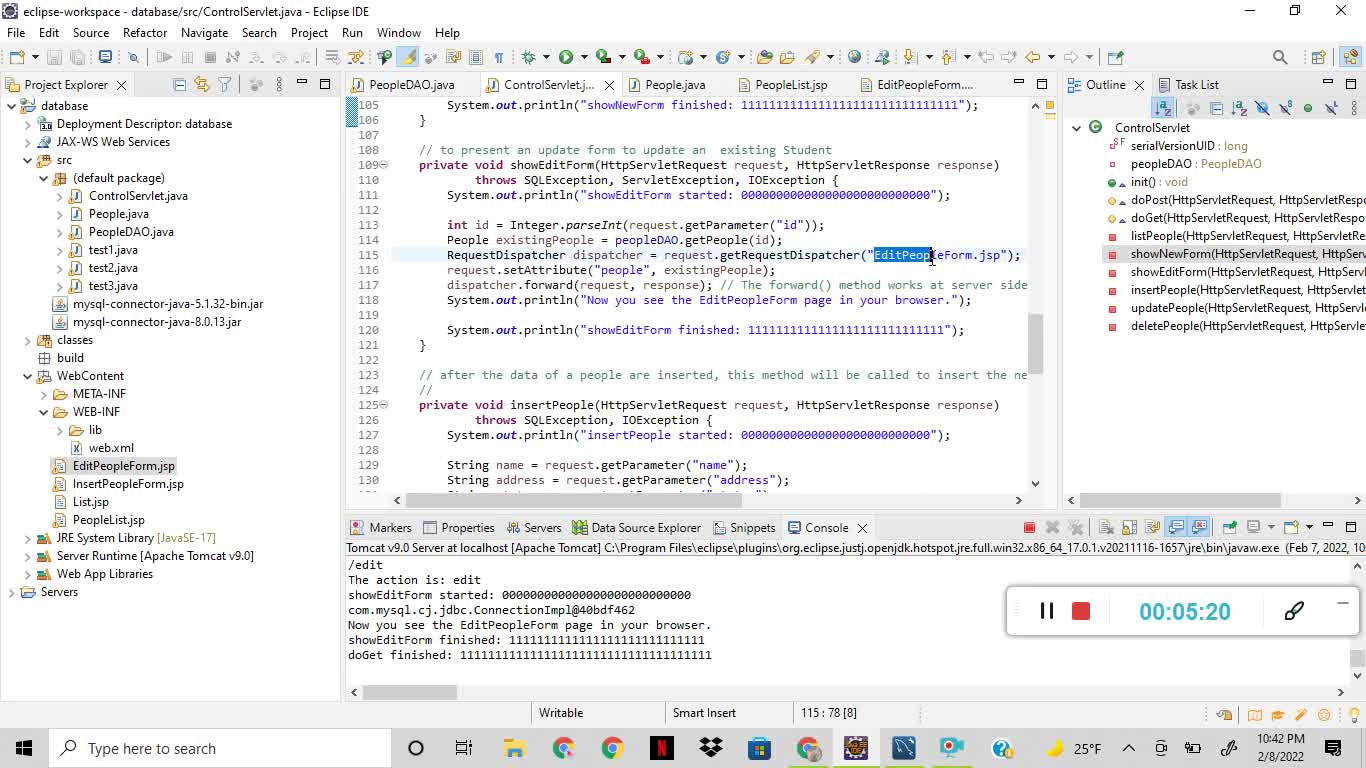Pause the screen recording

[x=1047, y=611]
